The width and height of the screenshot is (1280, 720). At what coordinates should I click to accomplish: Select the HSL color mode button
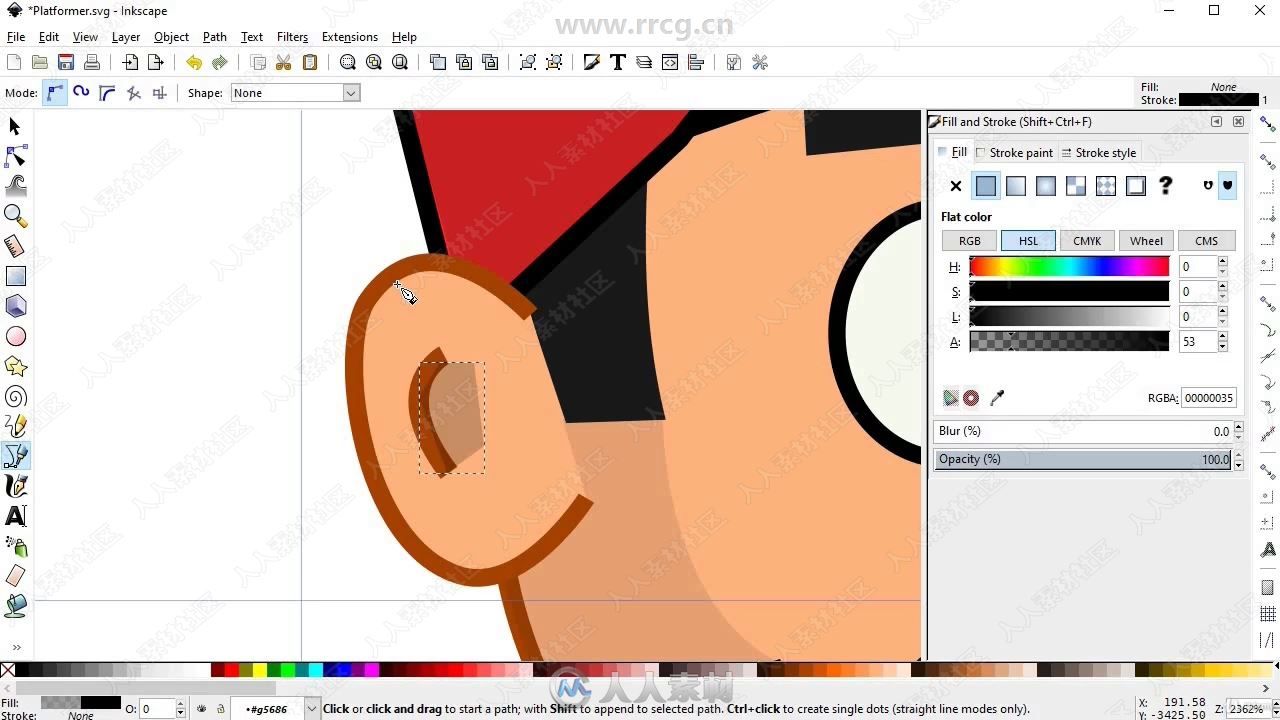[x=1028, y=241]
